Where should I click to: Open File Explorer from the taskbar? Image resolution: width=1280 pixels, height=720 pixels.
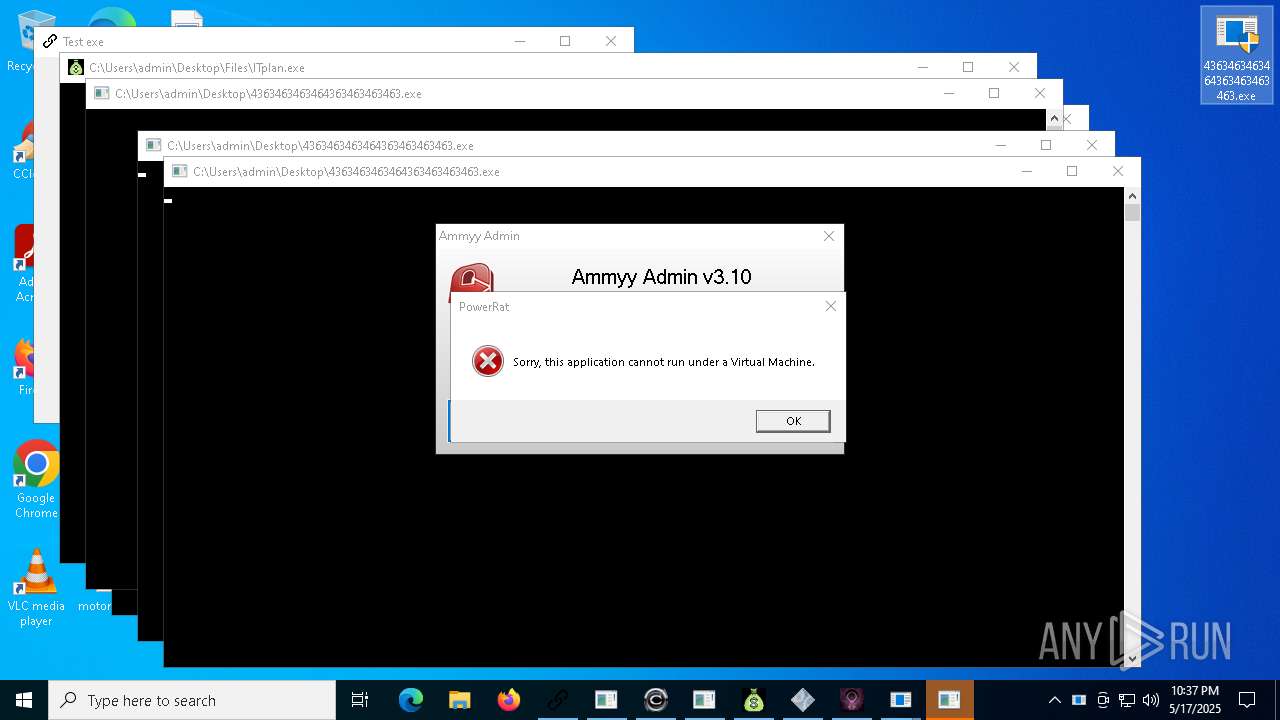(x=460, y=700)
